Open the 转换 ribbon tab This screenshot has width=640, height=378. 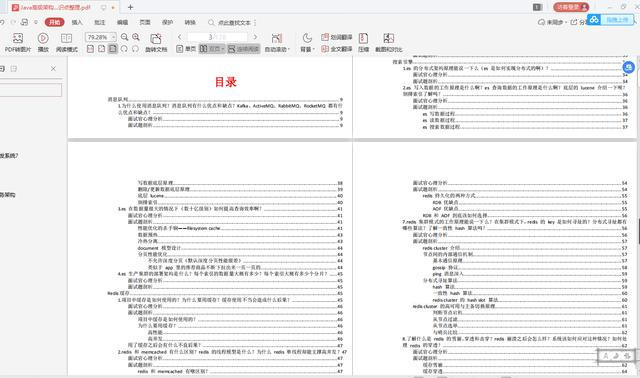[x=190, y=22]
